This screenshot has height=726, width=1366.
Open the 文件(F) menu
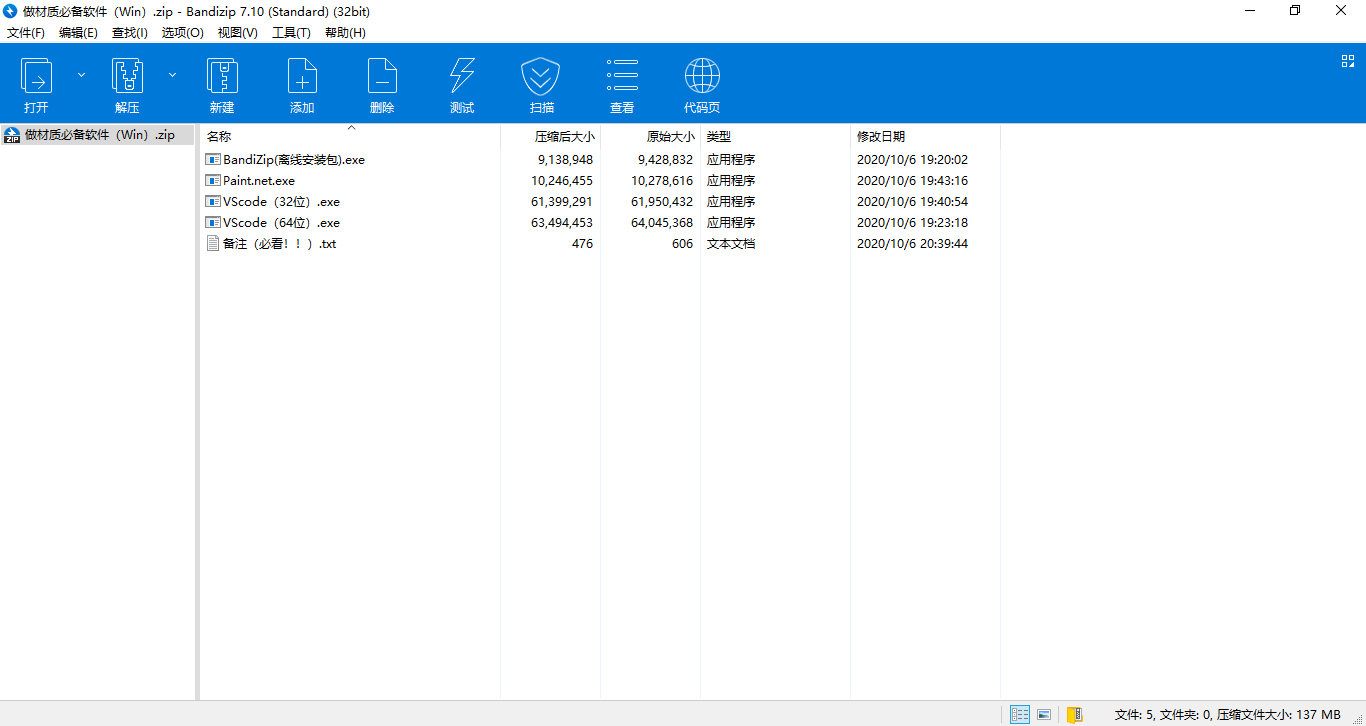[x=26, y=32]
